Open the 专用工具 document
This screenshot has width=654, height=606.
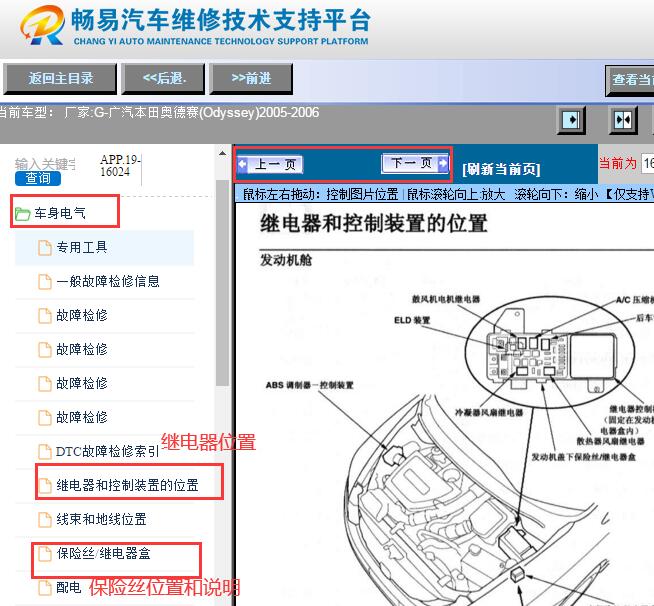click(82, 247)
